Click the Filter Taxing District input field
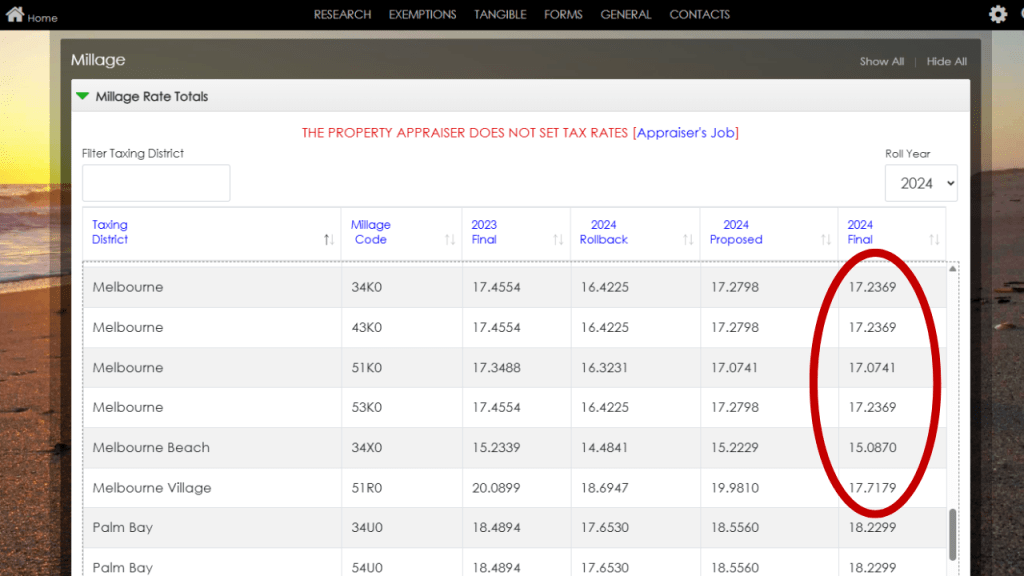 (155, 183)
